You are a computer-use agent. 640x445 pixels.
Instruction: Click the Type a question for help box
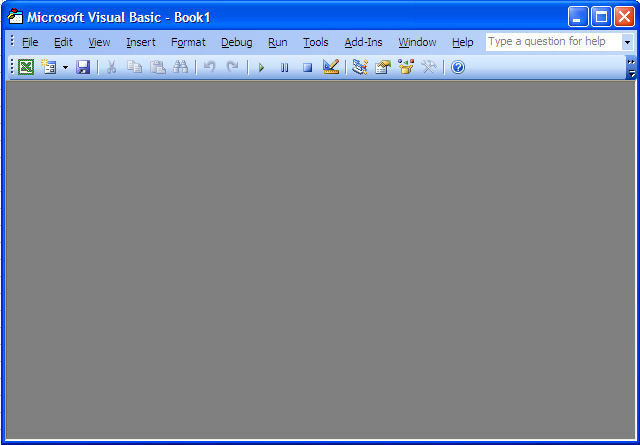[554, 42]
